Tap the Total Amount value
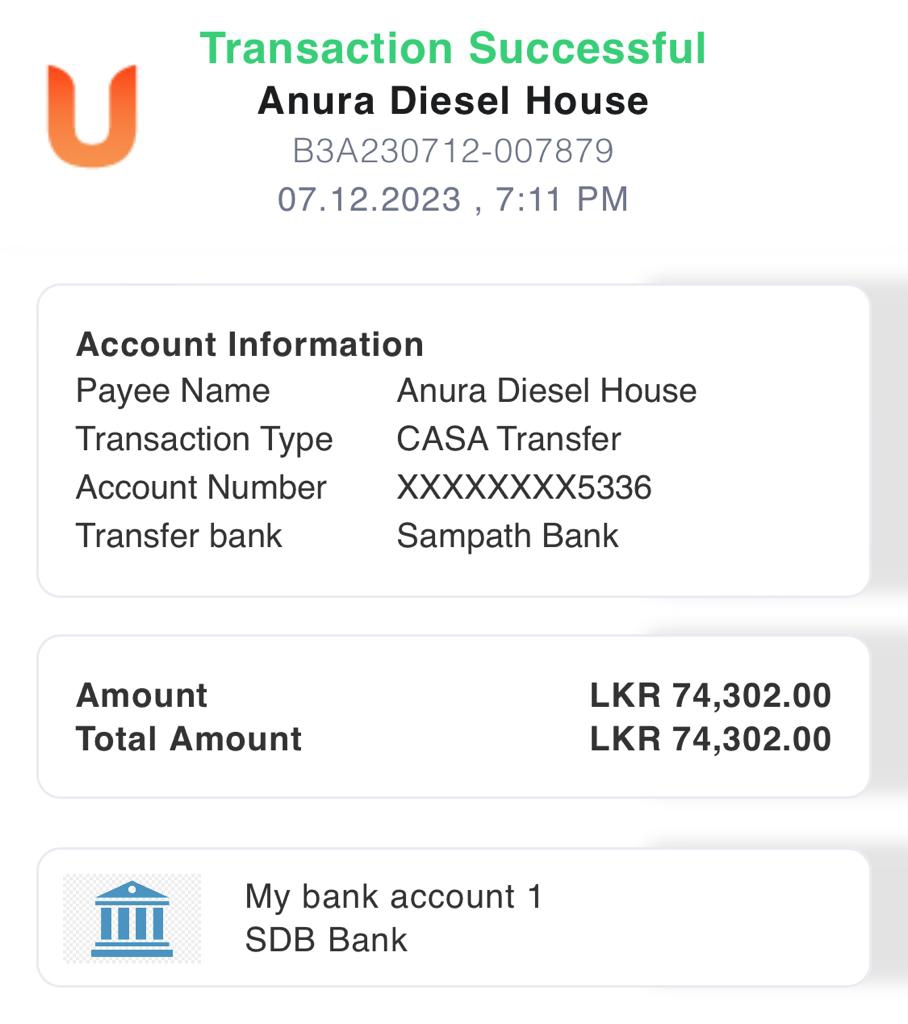Screen dimensions: 908x1024 [x=710, y=739]
